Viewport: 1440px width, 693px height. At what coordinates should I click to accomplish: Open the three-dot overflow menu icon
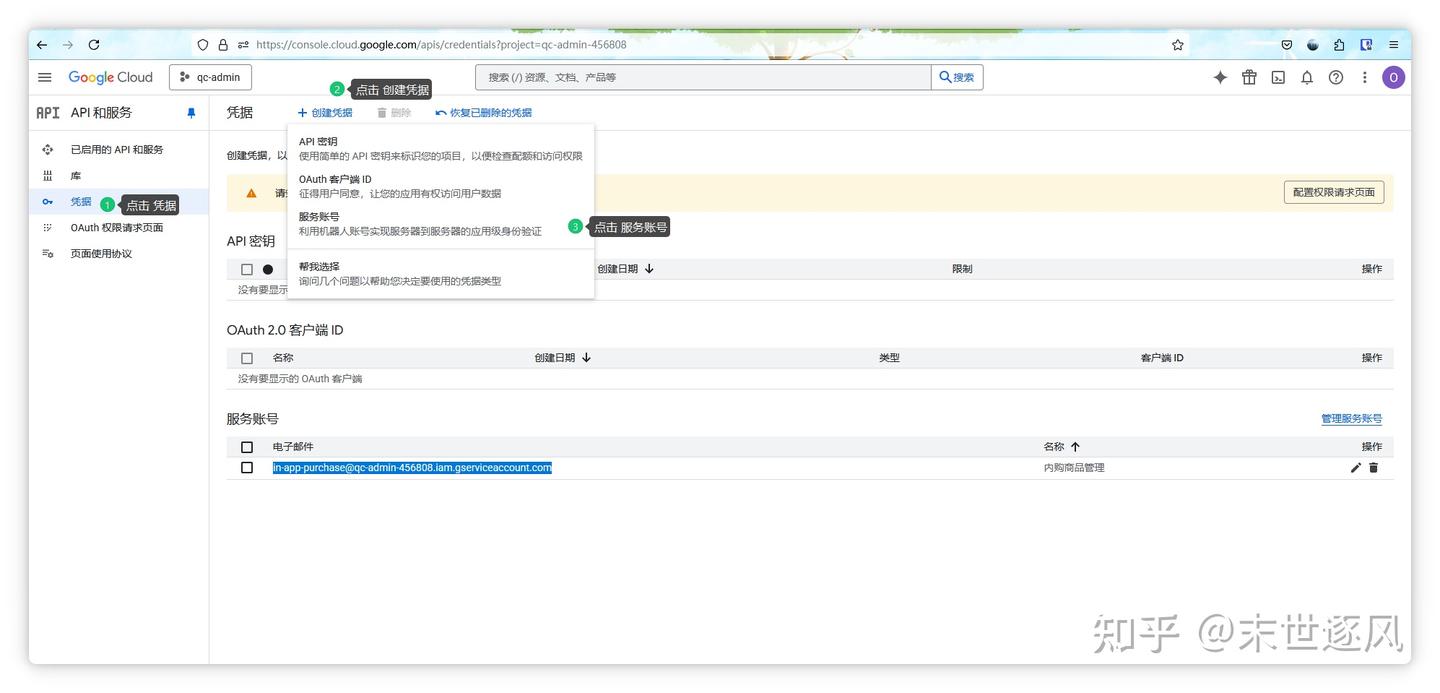1363,76
